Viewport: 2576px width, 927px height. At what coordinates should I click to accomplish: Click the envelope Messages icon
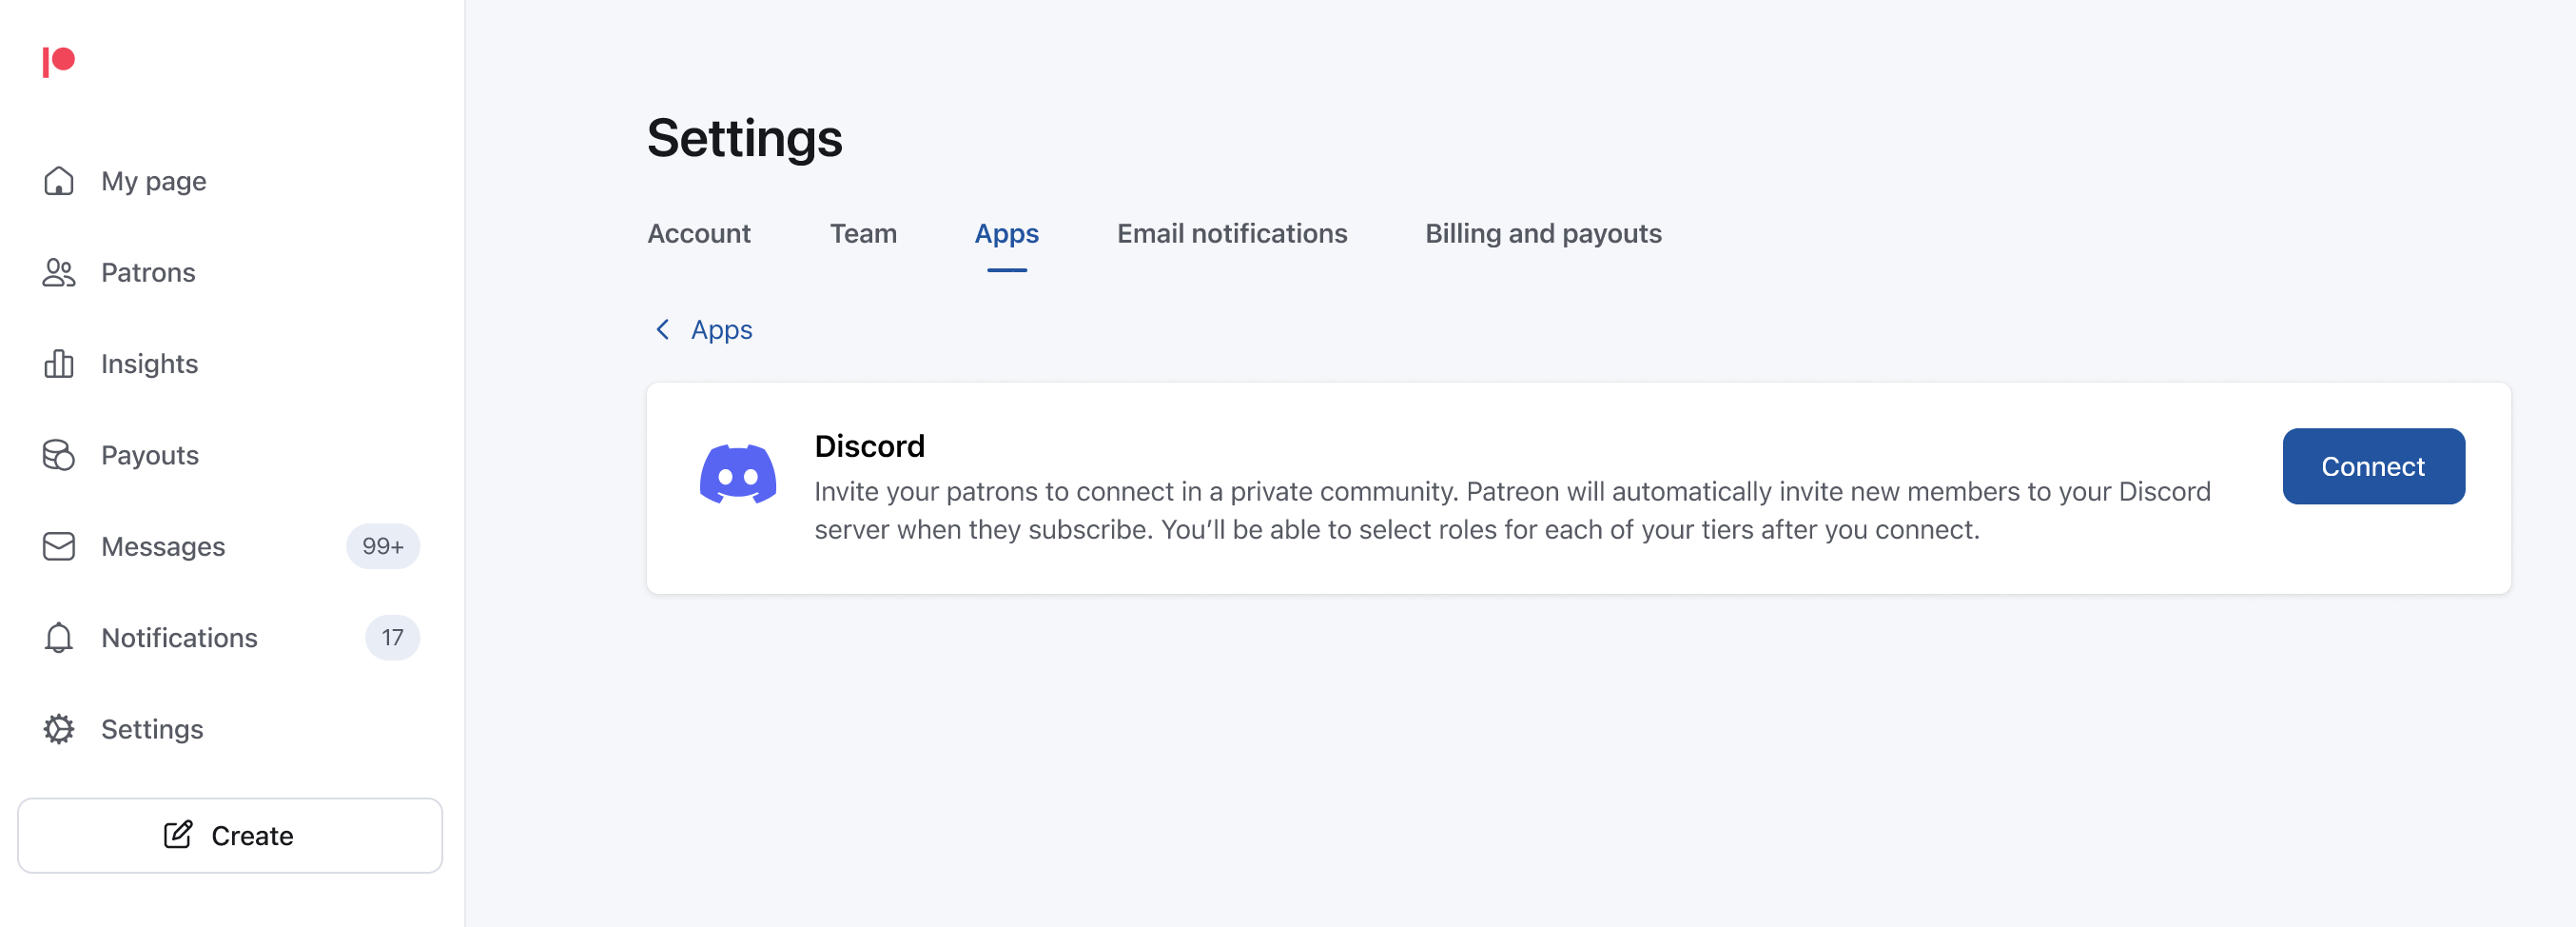coord(59,547)
